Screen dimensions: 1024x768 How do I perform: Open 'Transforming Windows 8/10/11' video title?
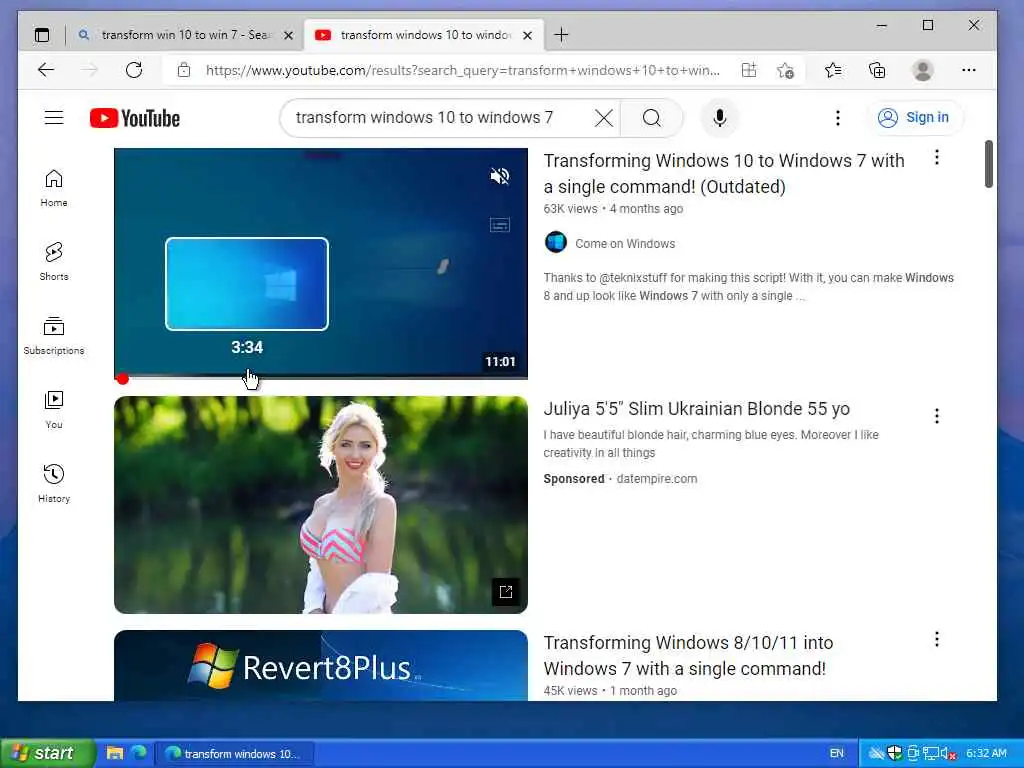pyautogui.click(x=688, y=656)
